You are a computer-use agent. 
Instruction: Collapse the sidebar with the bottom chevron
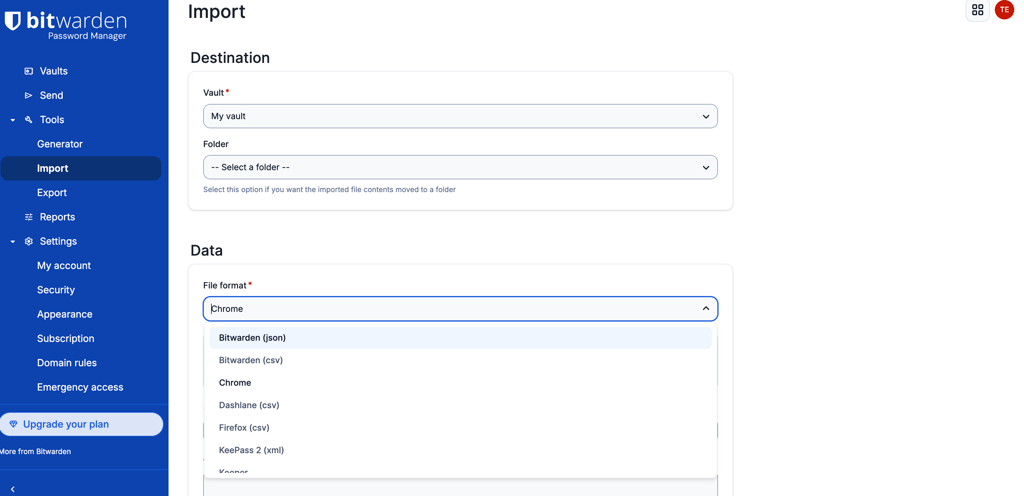click(x=13, y=489)
